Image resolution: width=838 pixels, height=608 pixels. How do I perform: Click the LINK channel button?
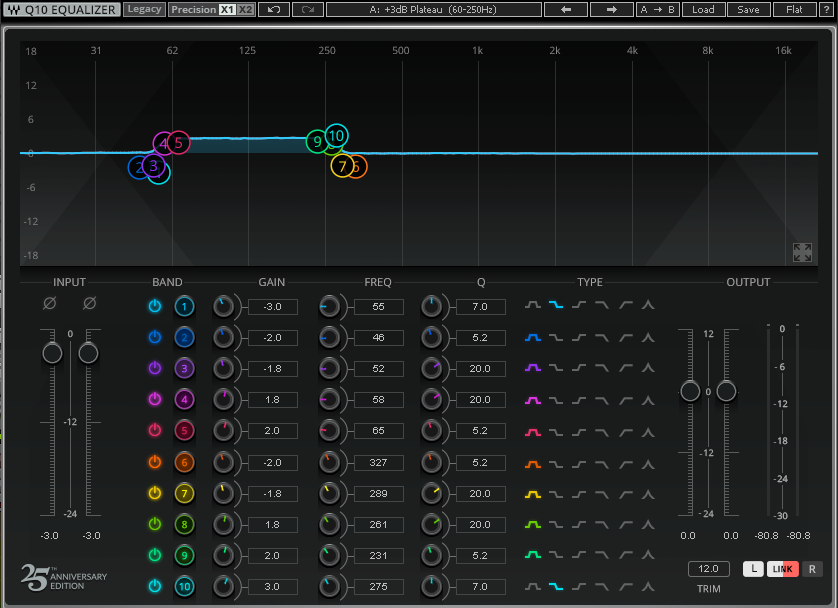point(782,569)
